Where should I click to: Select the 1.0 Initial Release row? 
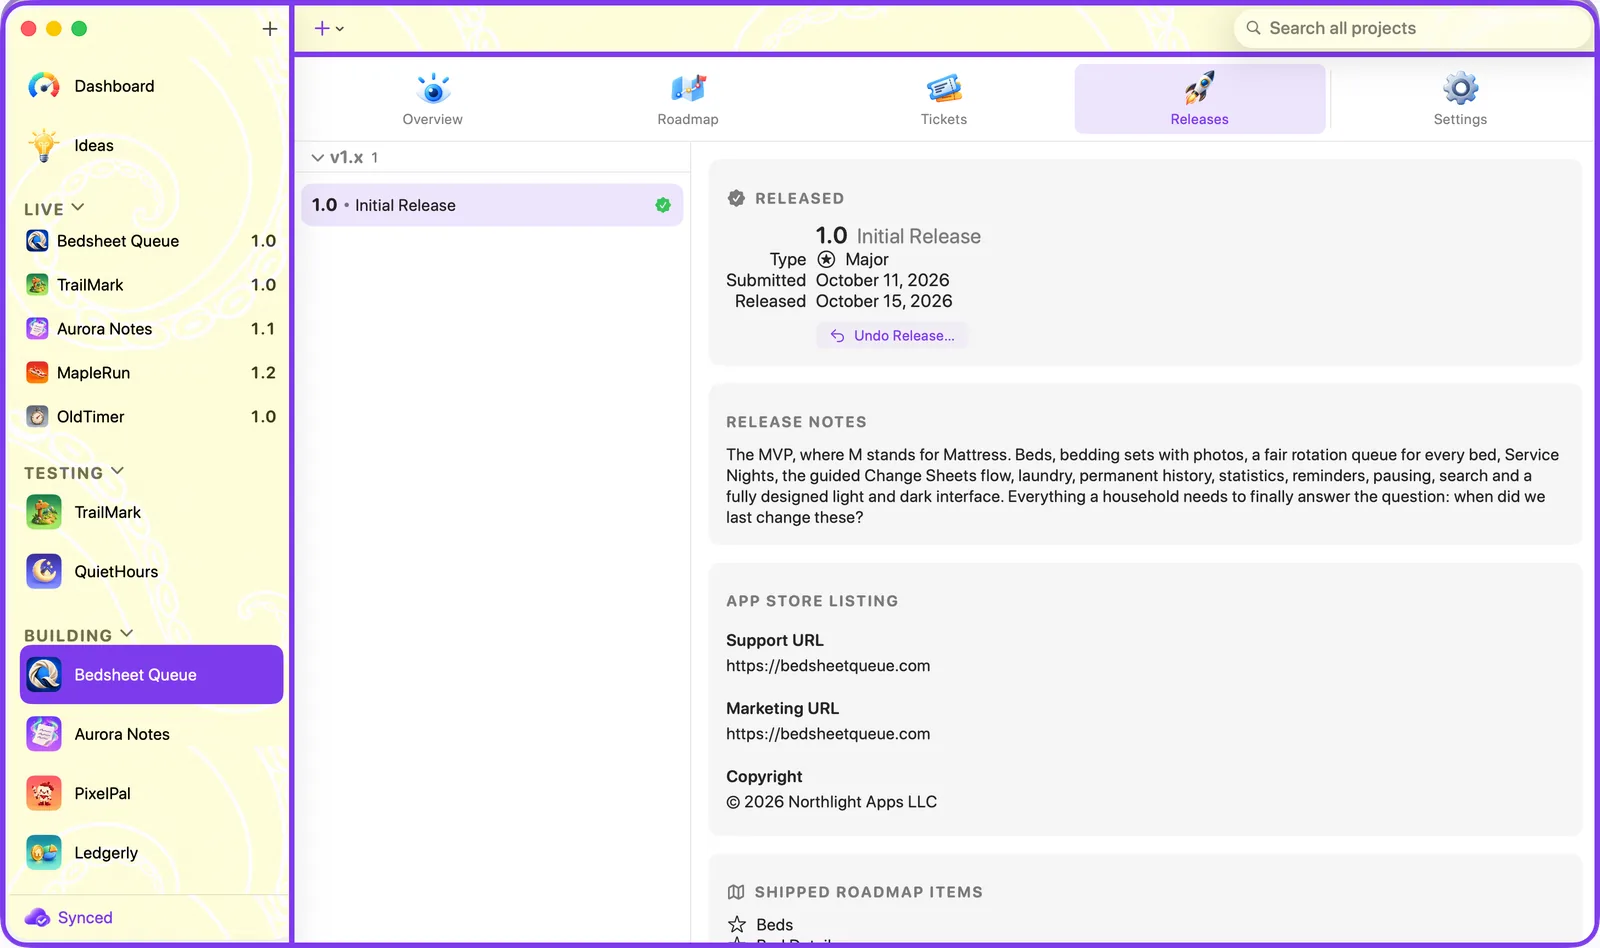tap(492, 205)
